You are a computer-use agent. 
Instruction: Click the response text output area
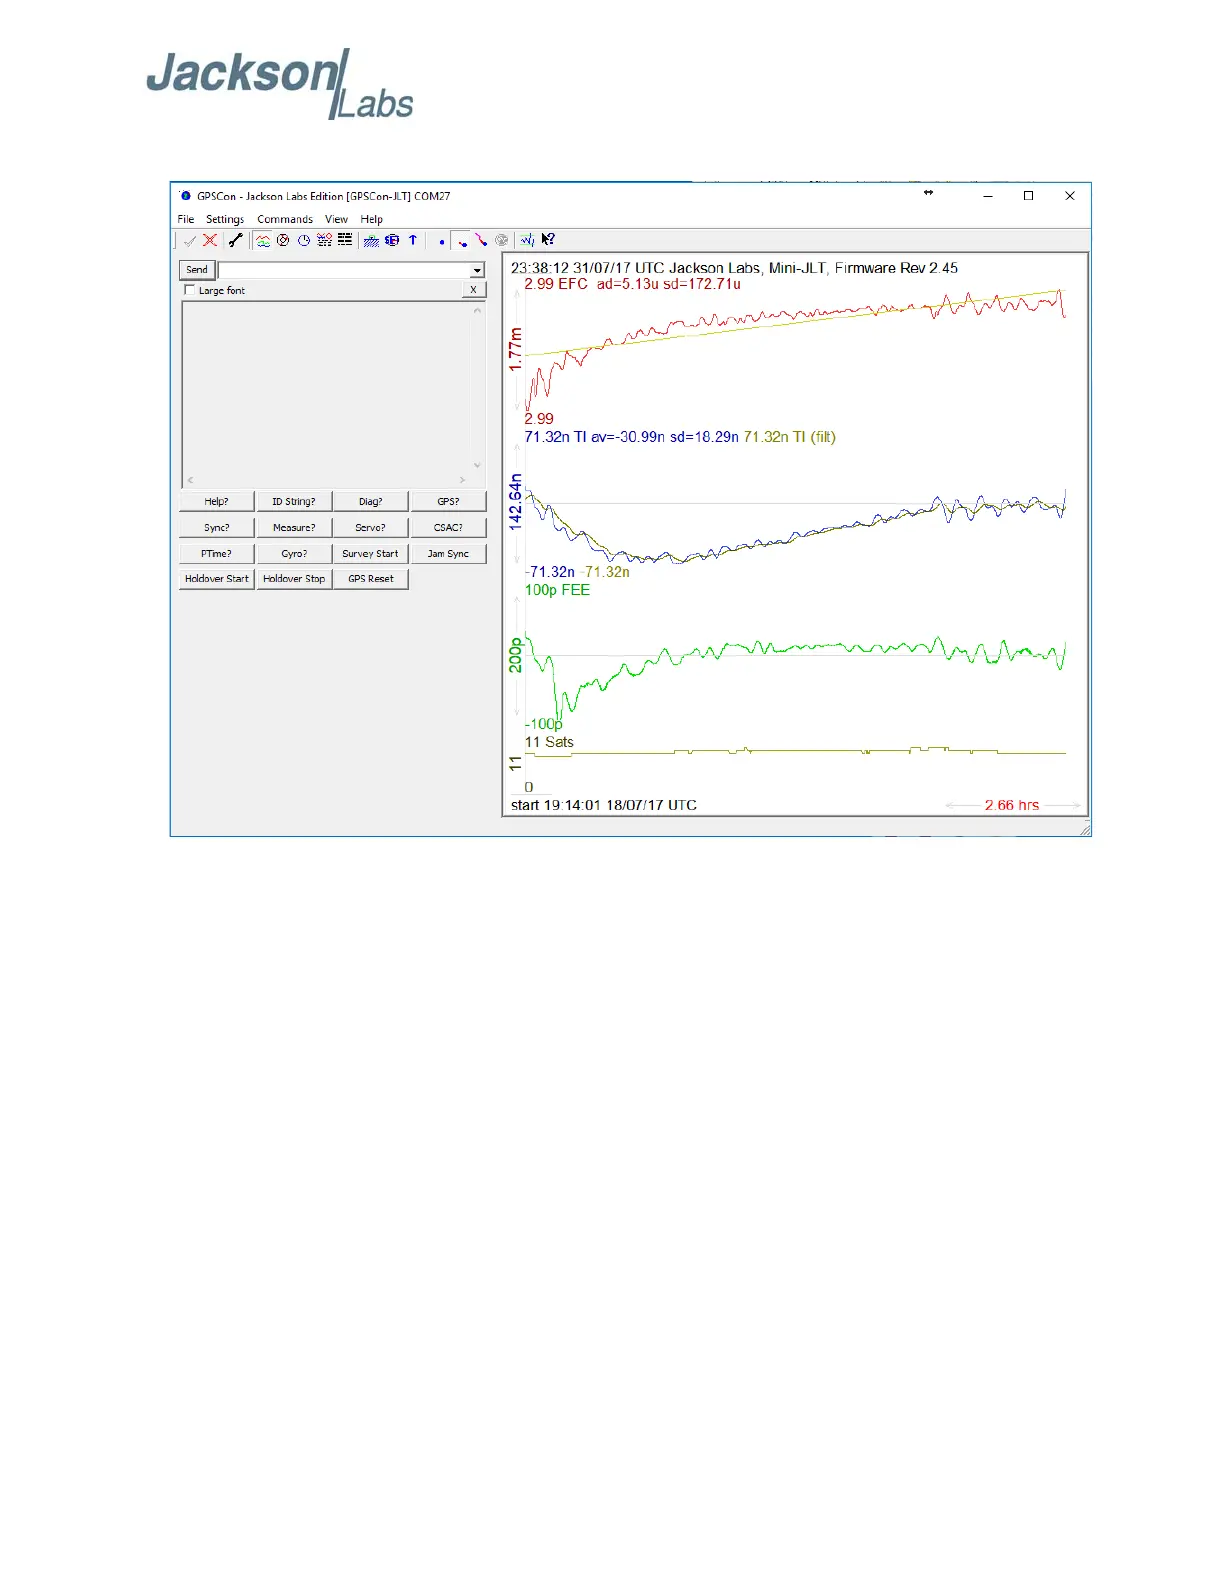coord(326,388)
